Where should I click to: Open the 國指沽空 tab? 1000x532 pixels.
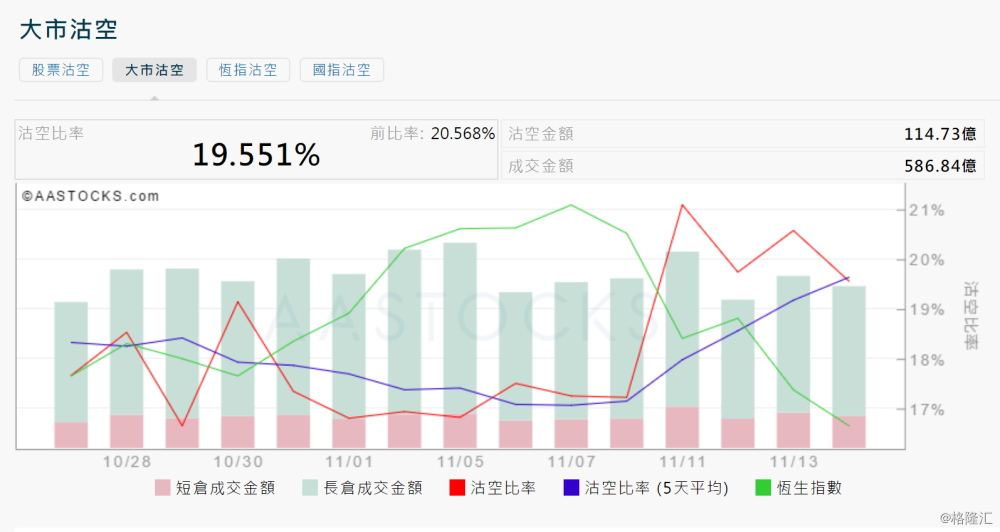coord(342,70)
